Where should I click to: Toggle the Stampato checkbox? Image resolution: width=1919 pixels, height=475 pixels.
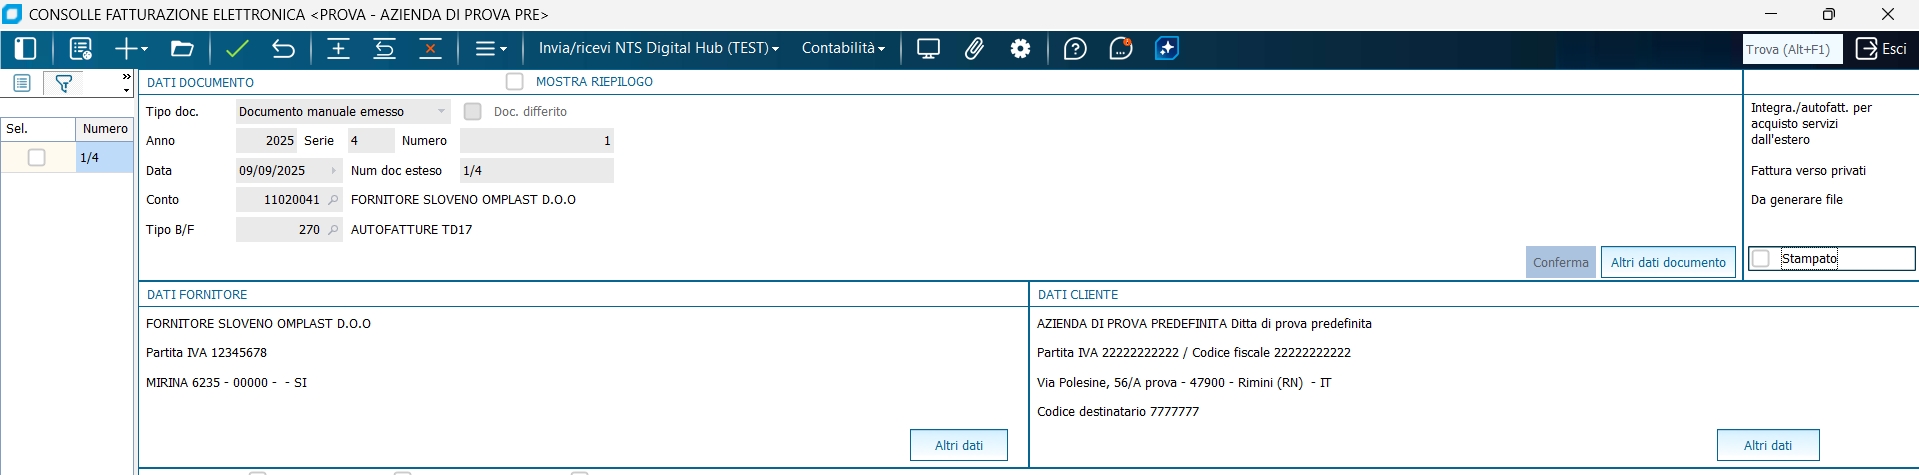(1761, 259)
